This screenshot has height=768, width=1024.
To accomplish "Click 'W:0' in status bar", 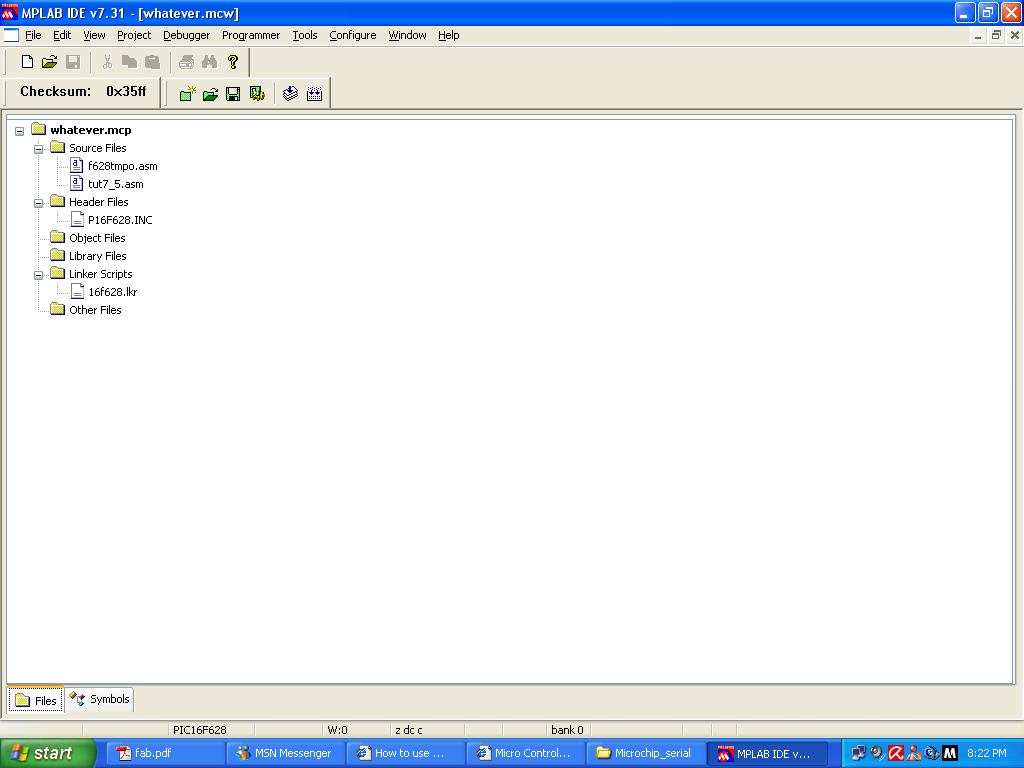I will pyautogui.click(x=337, y=730).
